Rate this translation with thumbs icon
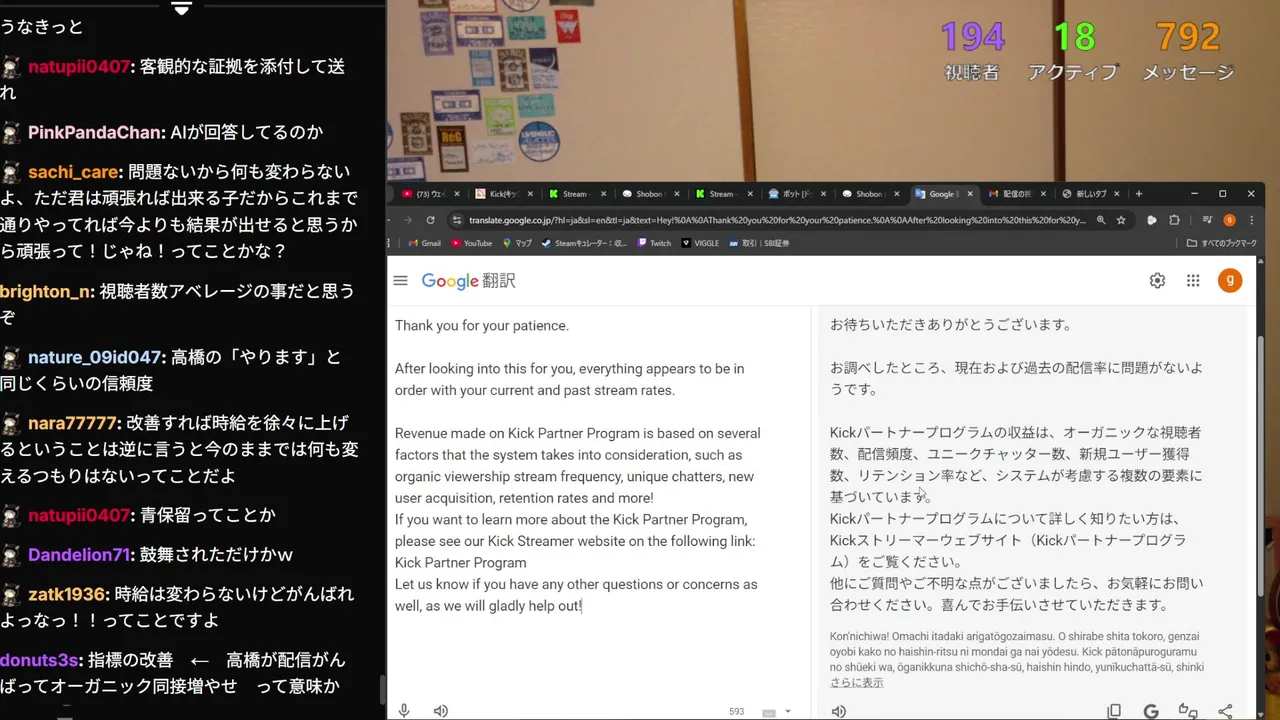Screen dimensions: 1280x720 tap(1188, 711)
